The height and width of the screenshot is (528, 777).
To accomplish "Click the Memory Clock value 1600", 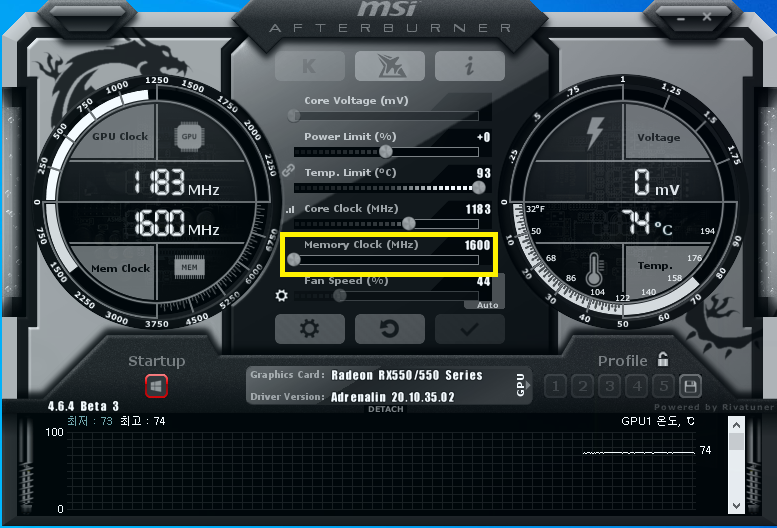I will 477,245.
